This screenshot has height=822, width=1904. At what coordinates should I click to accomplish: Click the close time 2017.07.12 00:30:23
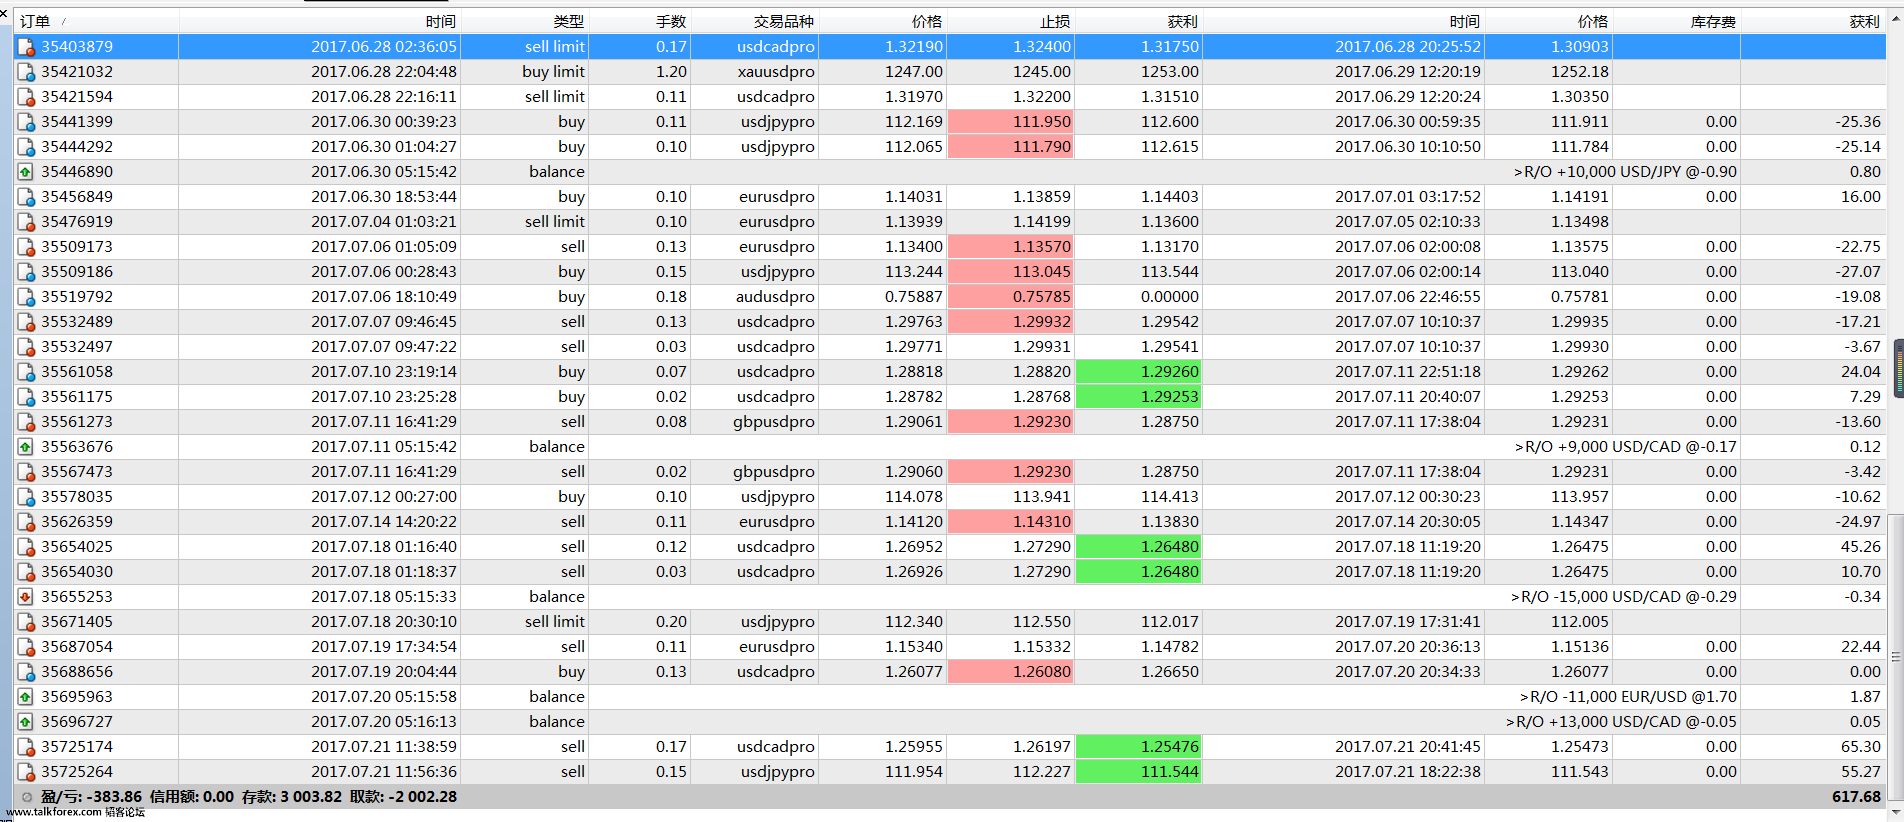pos(1408,497)
